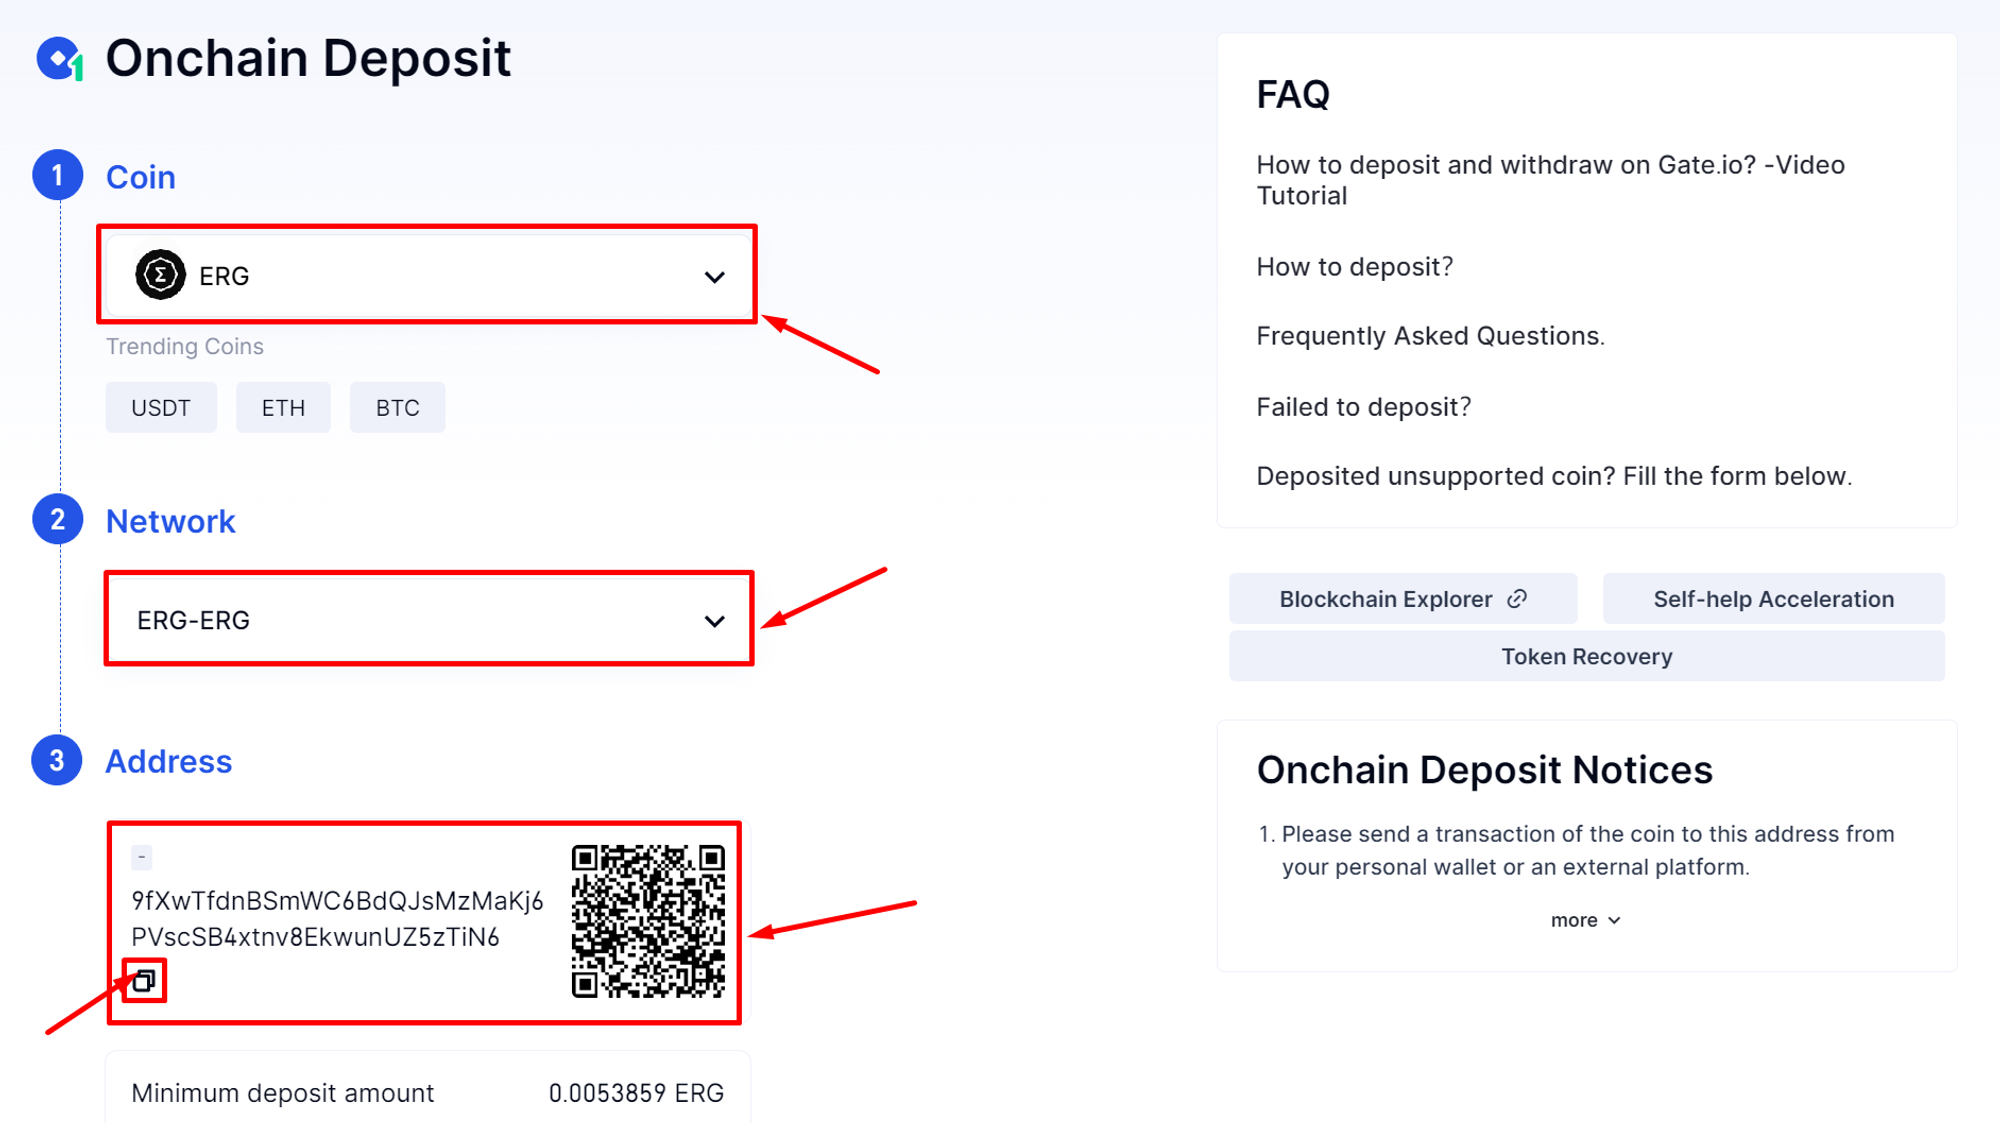Click the step 3 circle badge
The height and width of the screenshot is (1123, 2000).
(x=58, y=761)
